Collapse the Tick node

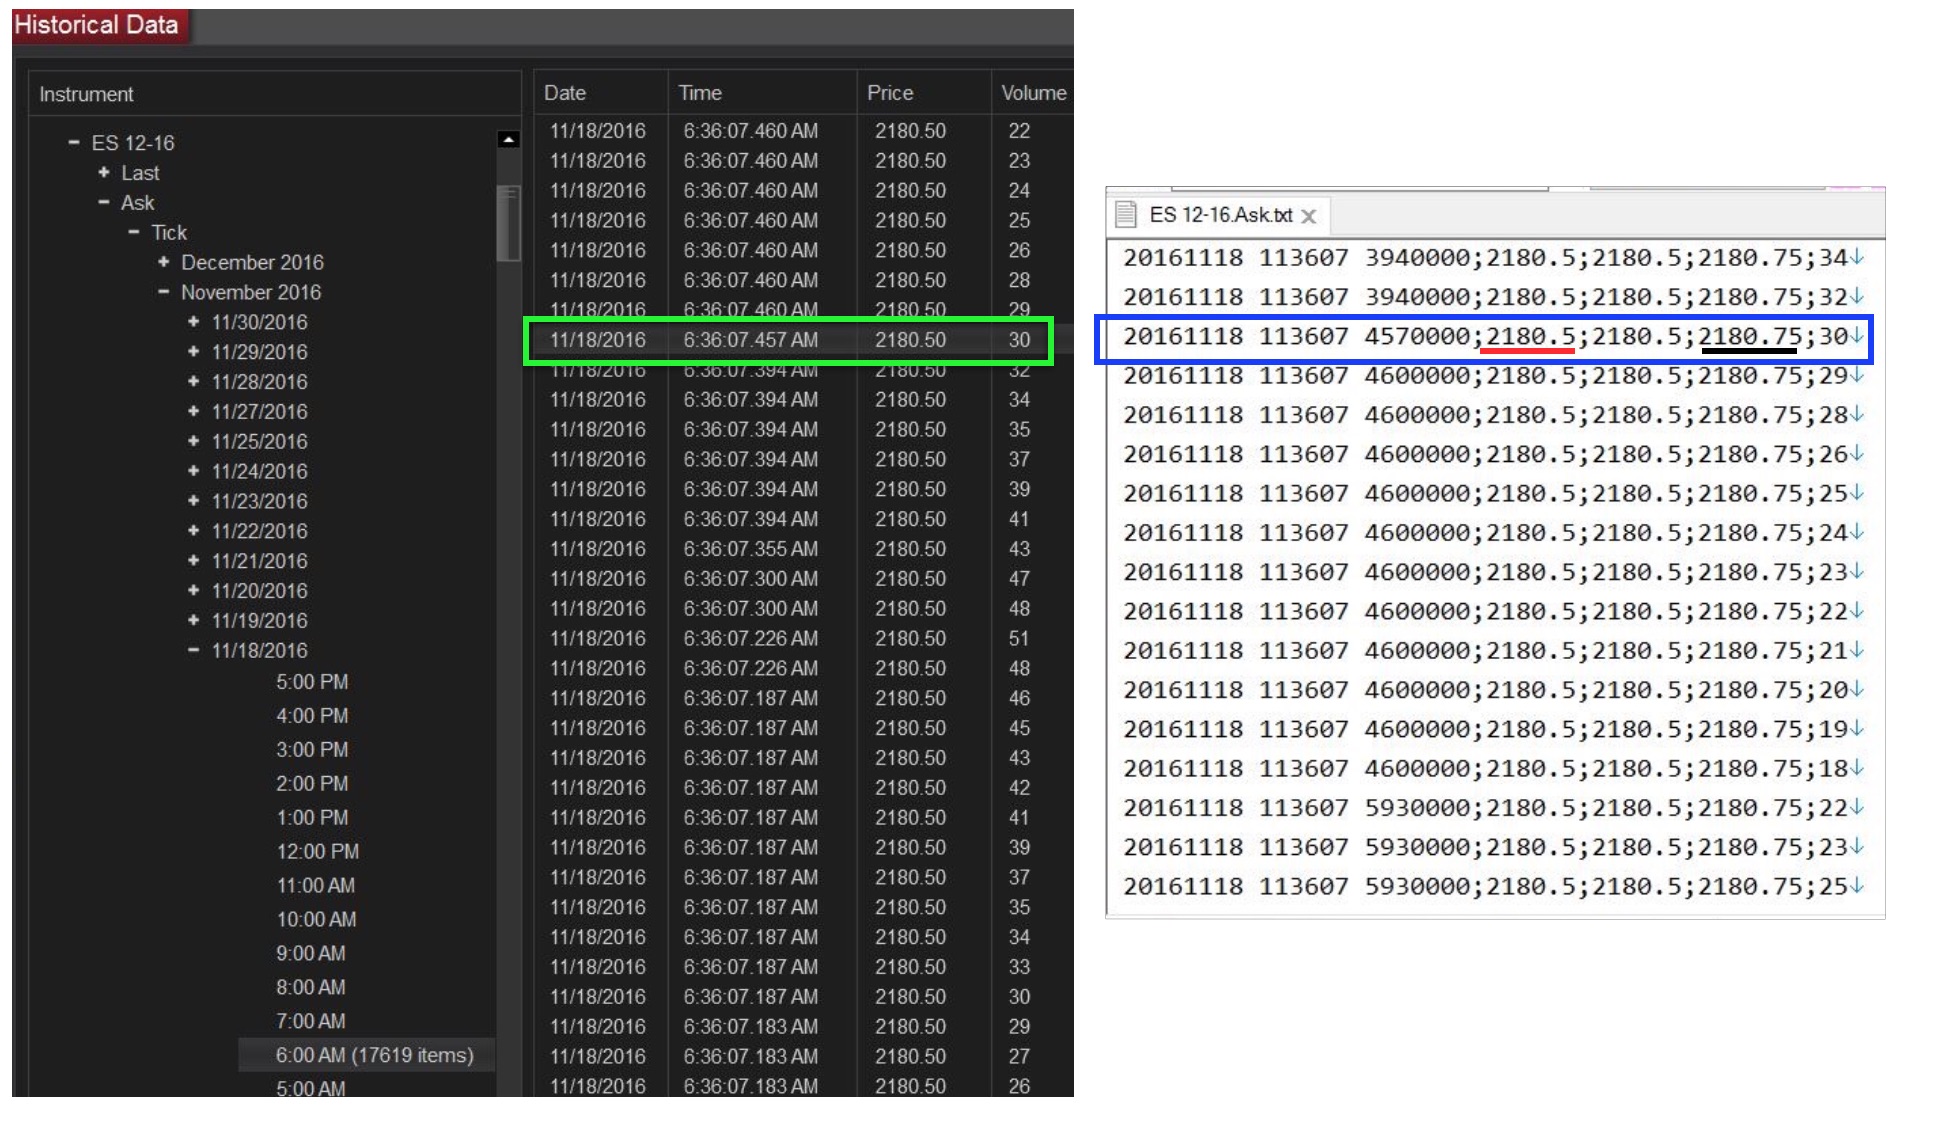point(133,232)
